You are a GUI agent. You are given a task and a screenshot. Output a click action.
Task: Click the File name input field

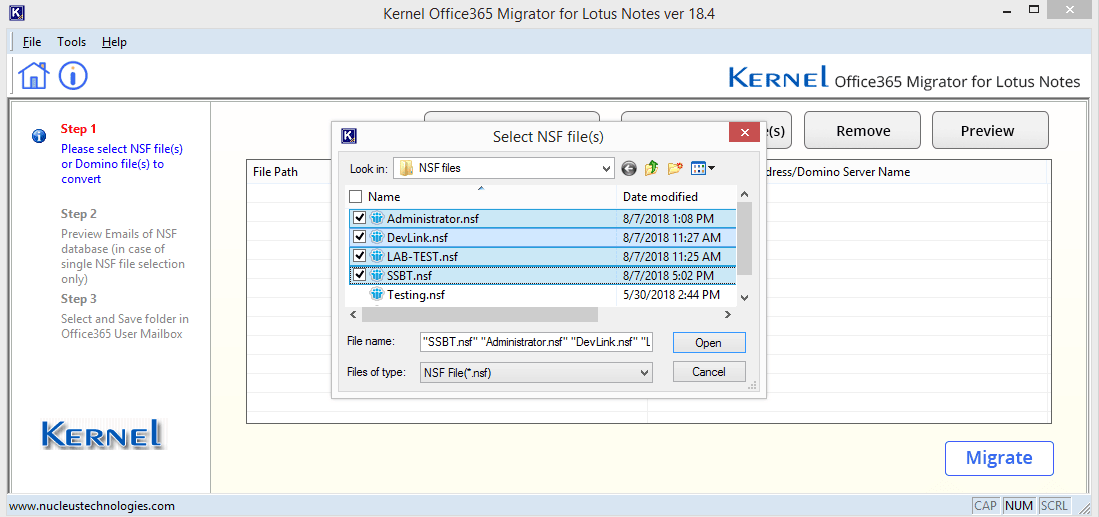[536, 343]
